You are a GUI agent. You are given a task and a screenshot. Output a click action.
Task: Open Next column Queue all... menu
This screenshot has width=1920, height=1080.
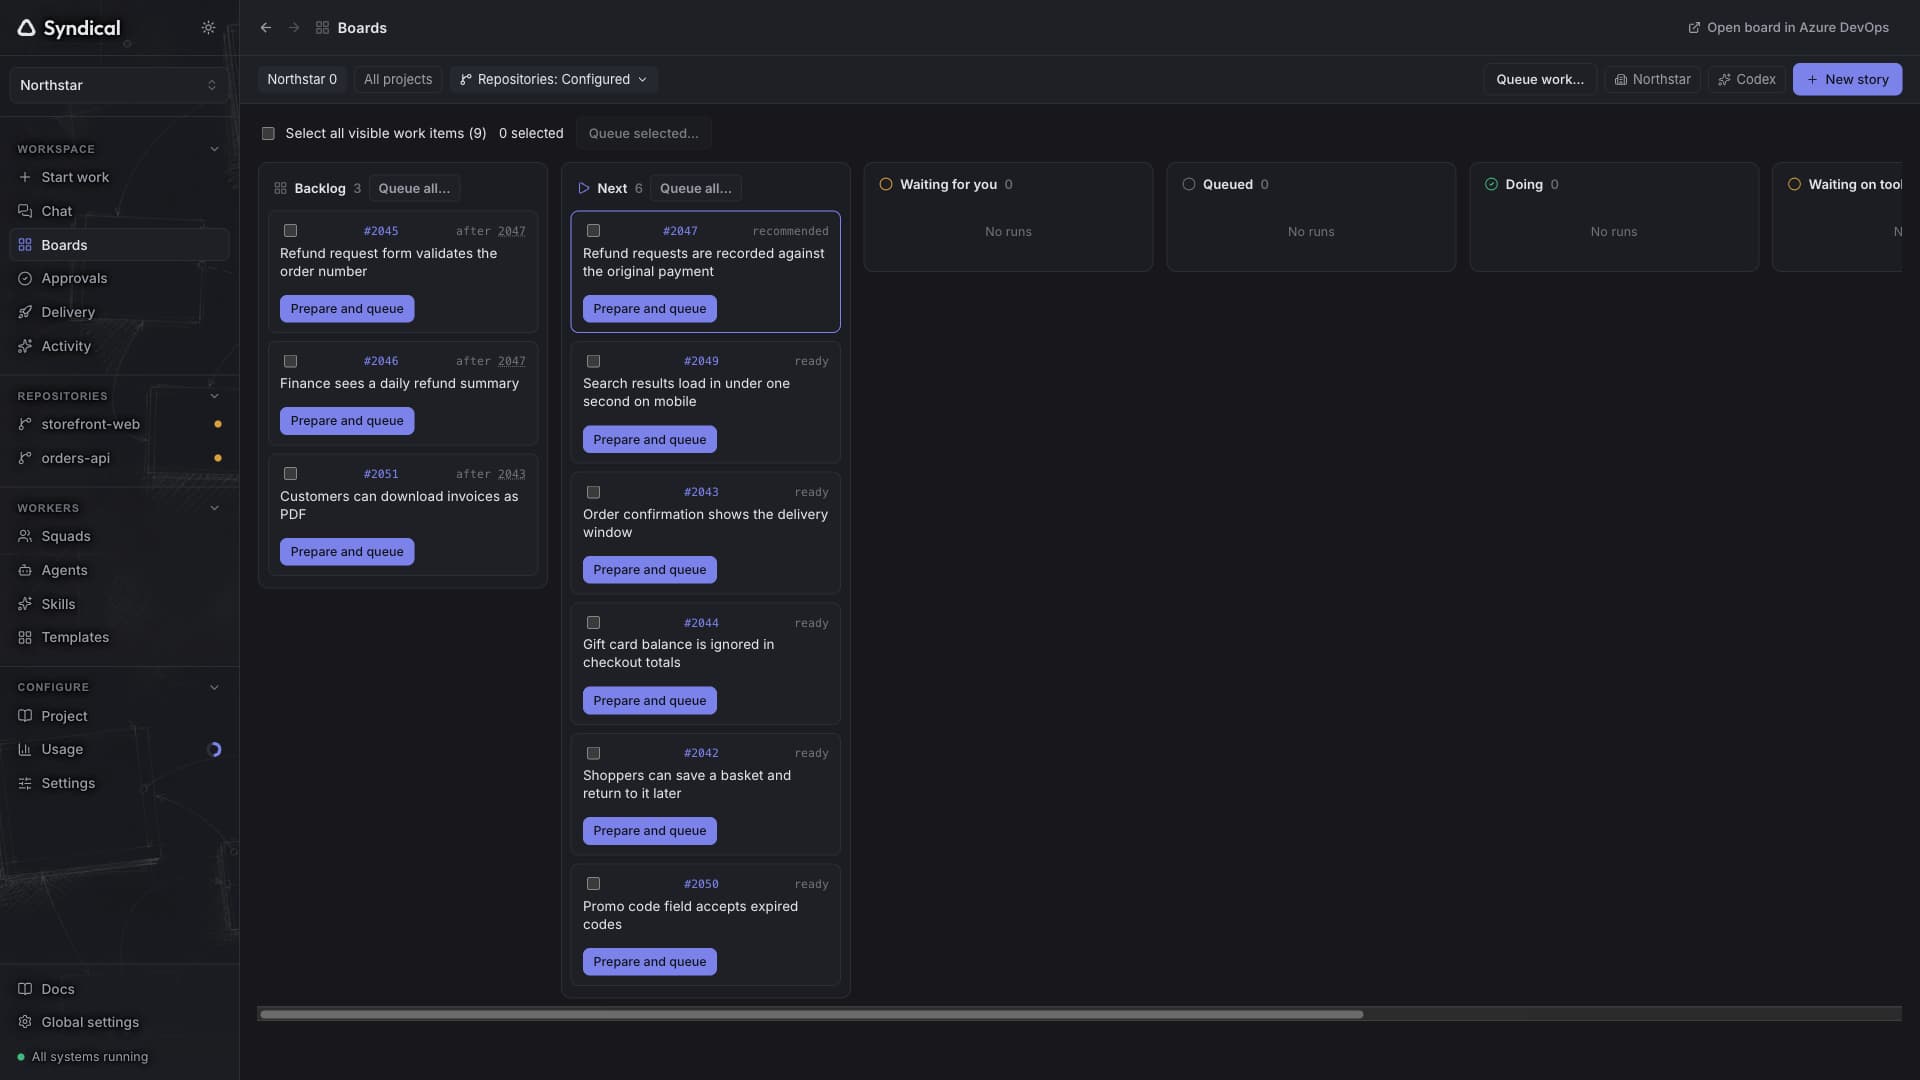pyautogui.click(x=695, y=188)
